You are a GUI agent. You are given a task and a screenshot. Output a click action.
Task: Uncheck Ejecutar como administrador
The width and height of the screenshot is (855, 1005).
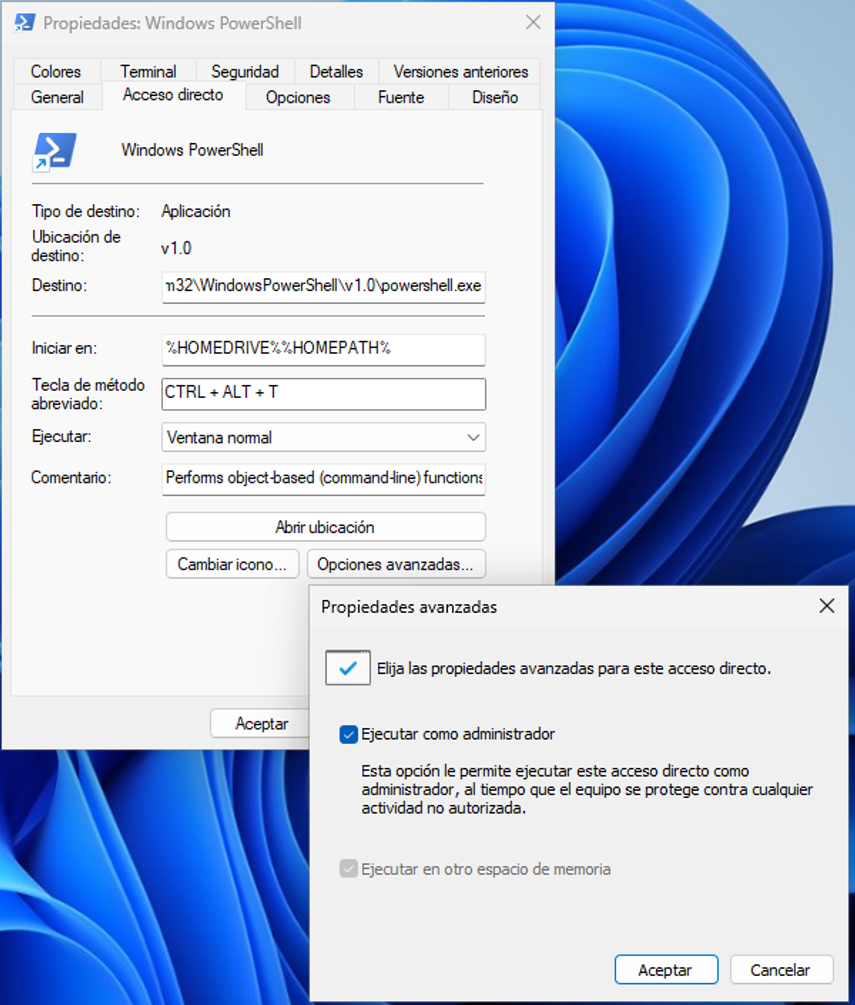coord(349,735)
